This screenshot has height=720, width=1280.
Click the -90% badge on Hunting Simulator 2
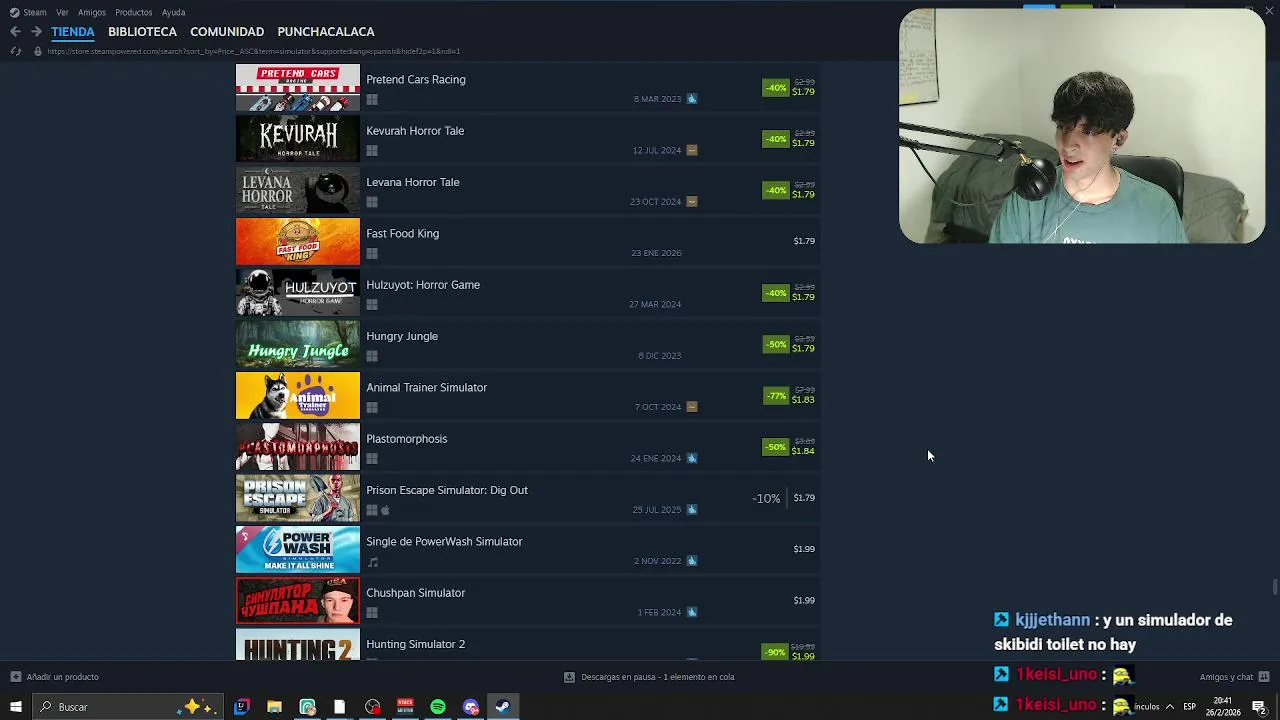(x=776, y=652)
